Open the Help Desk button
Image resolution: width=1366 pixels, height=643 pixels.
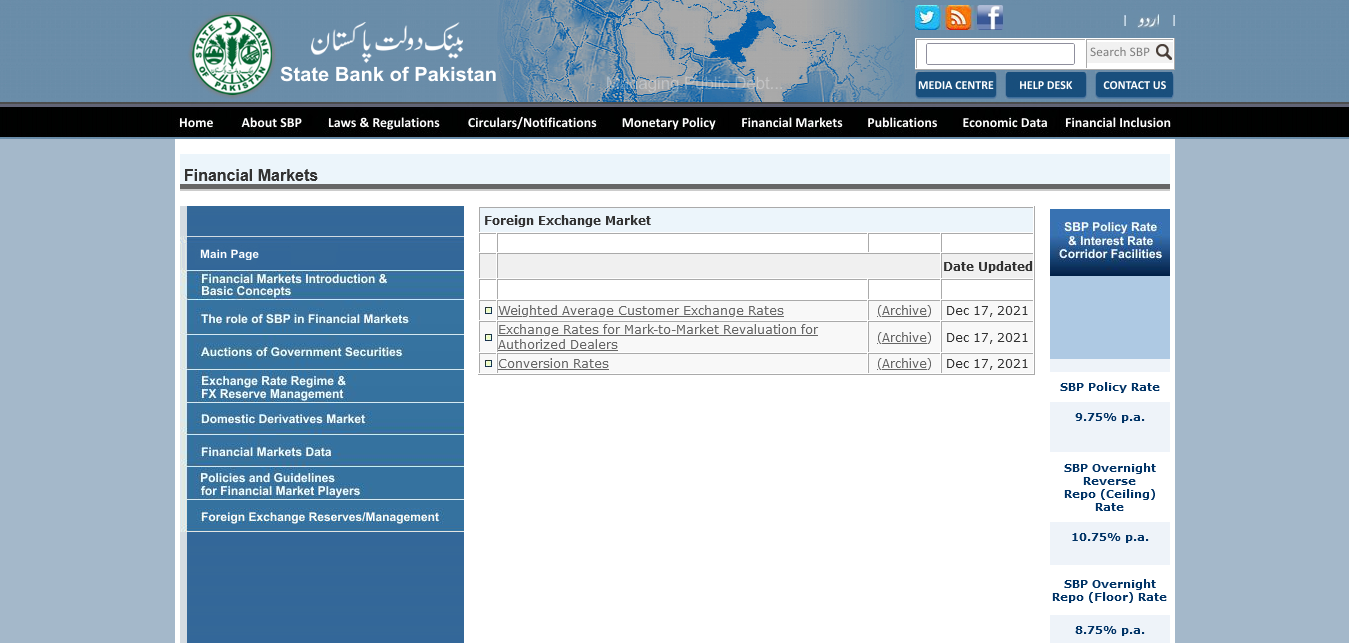pyautogui.click(x=1045, y=85)
